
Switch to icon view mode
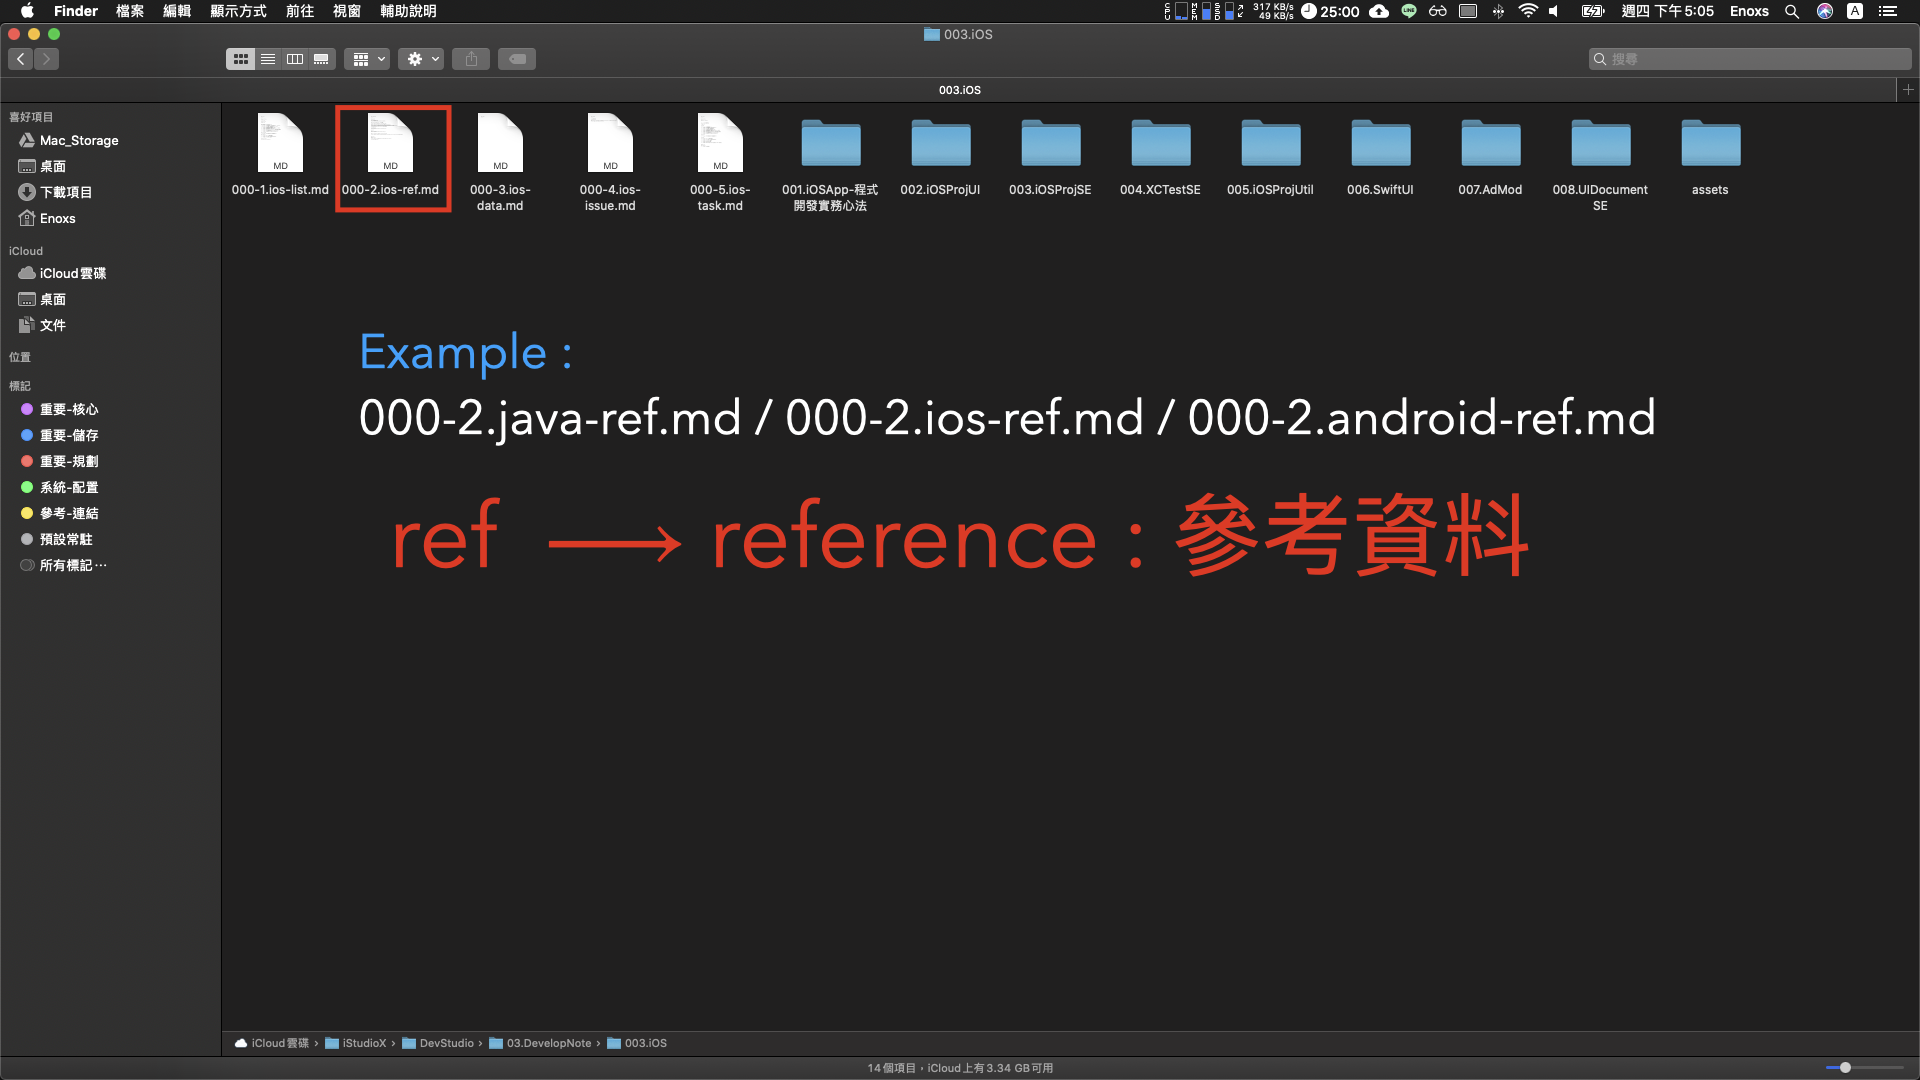click(x=240, y=59)
